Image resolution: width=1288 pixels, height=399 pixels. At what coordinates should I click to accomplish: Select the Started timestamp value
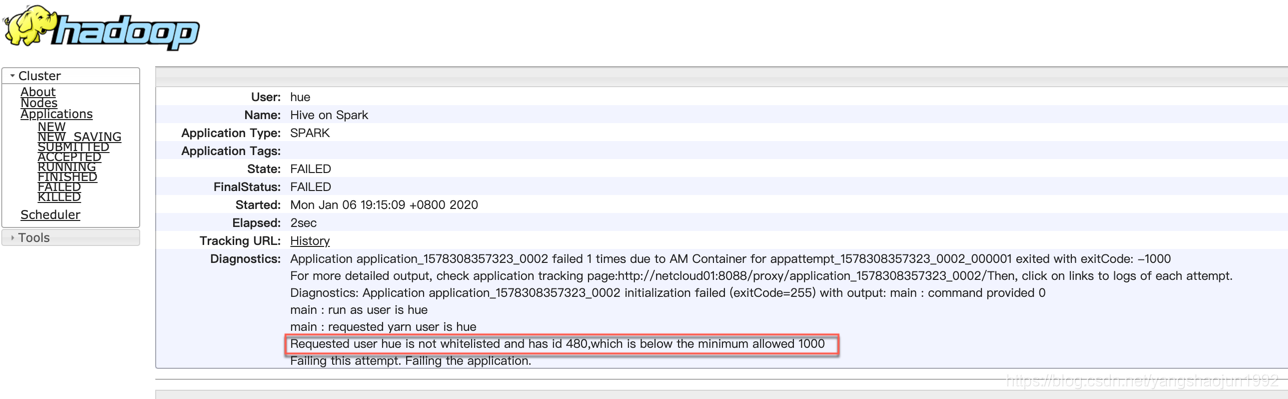[384, 205]
